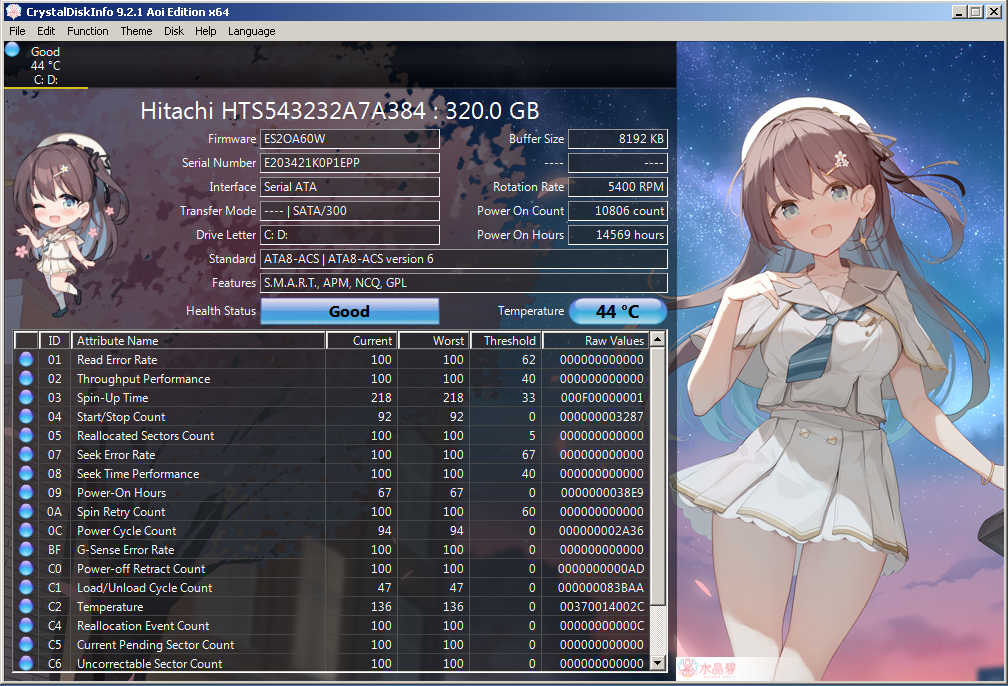
Task: Click the Raw Values column header
Action: click(x=596, y=341)
